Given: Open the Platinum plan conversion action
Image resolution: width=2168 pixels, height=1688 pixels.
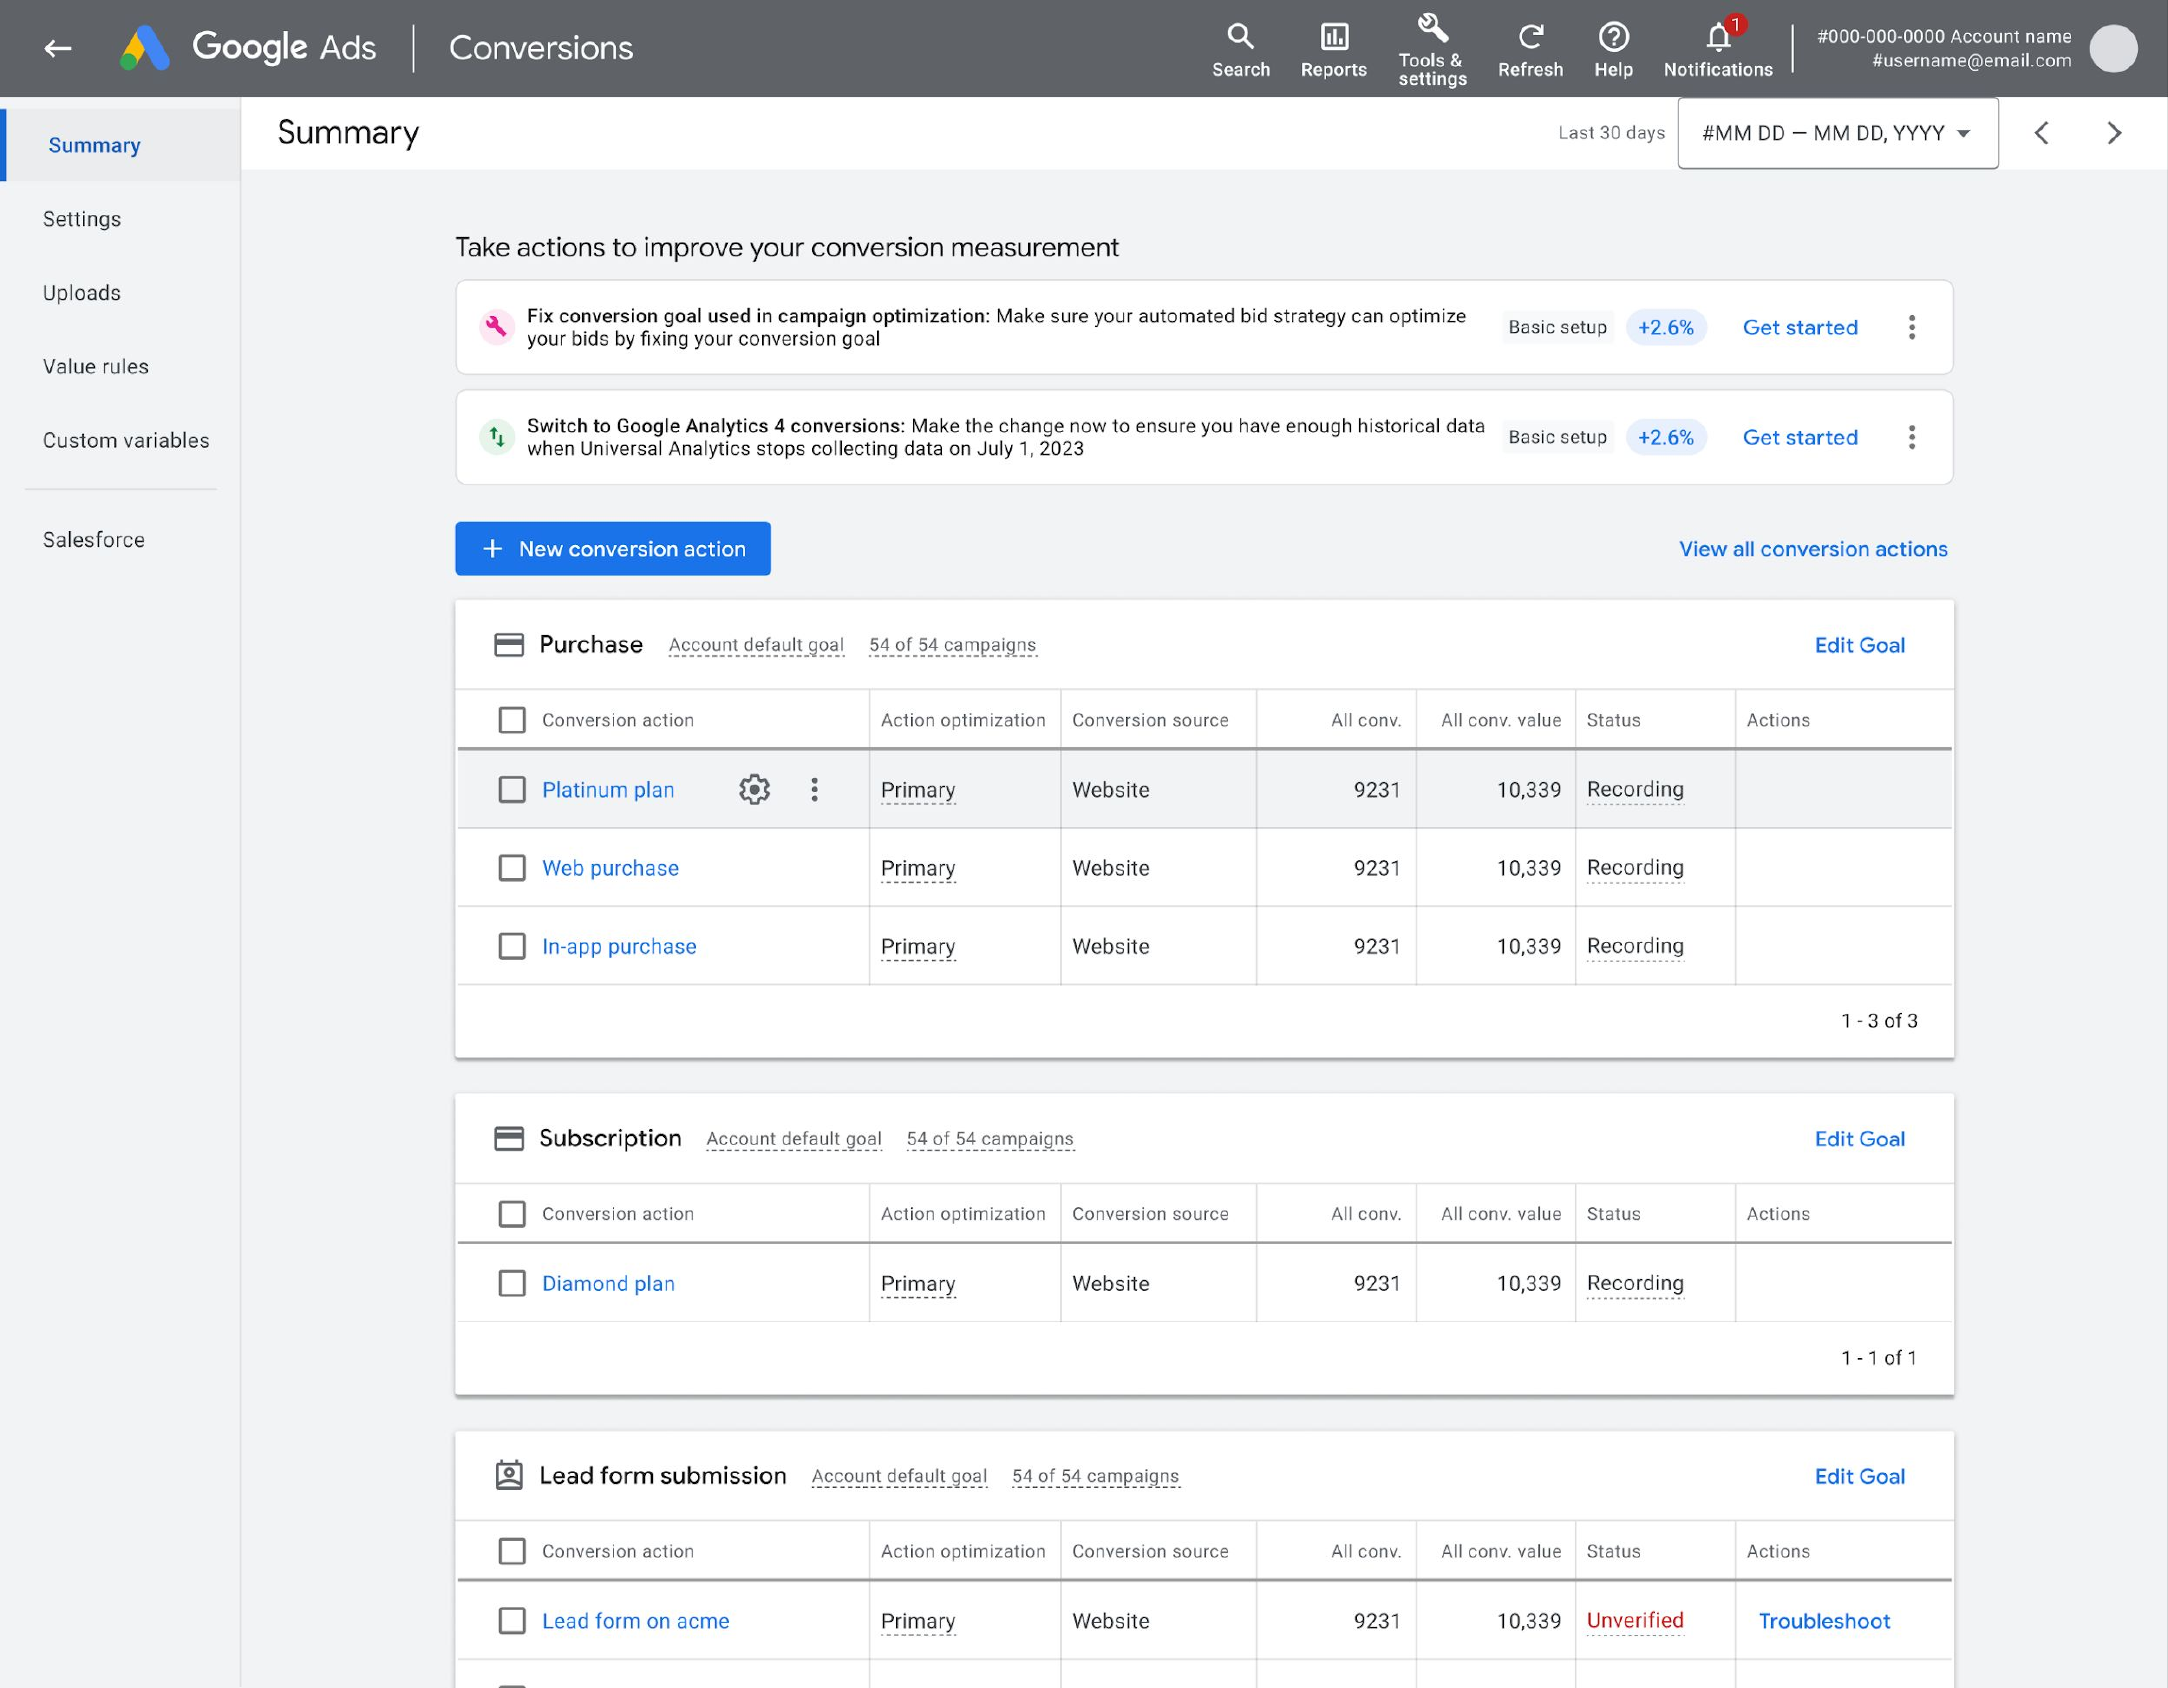Looking at the screenshot, I should coord(608,789).
